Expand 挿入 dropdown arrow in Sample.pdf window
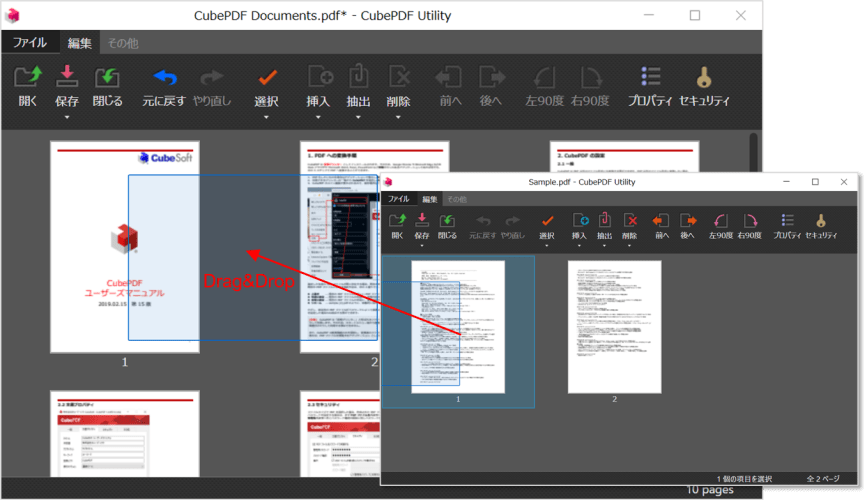 [x=579, y=246]
